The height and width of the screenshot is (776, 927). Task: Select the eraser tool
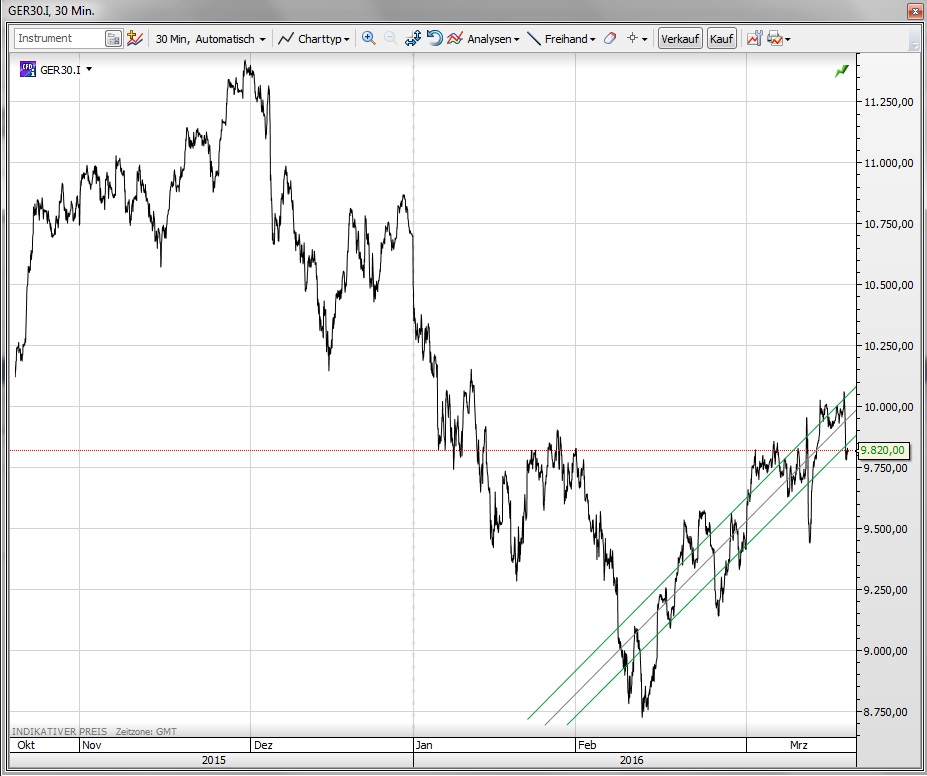(610, 39)
